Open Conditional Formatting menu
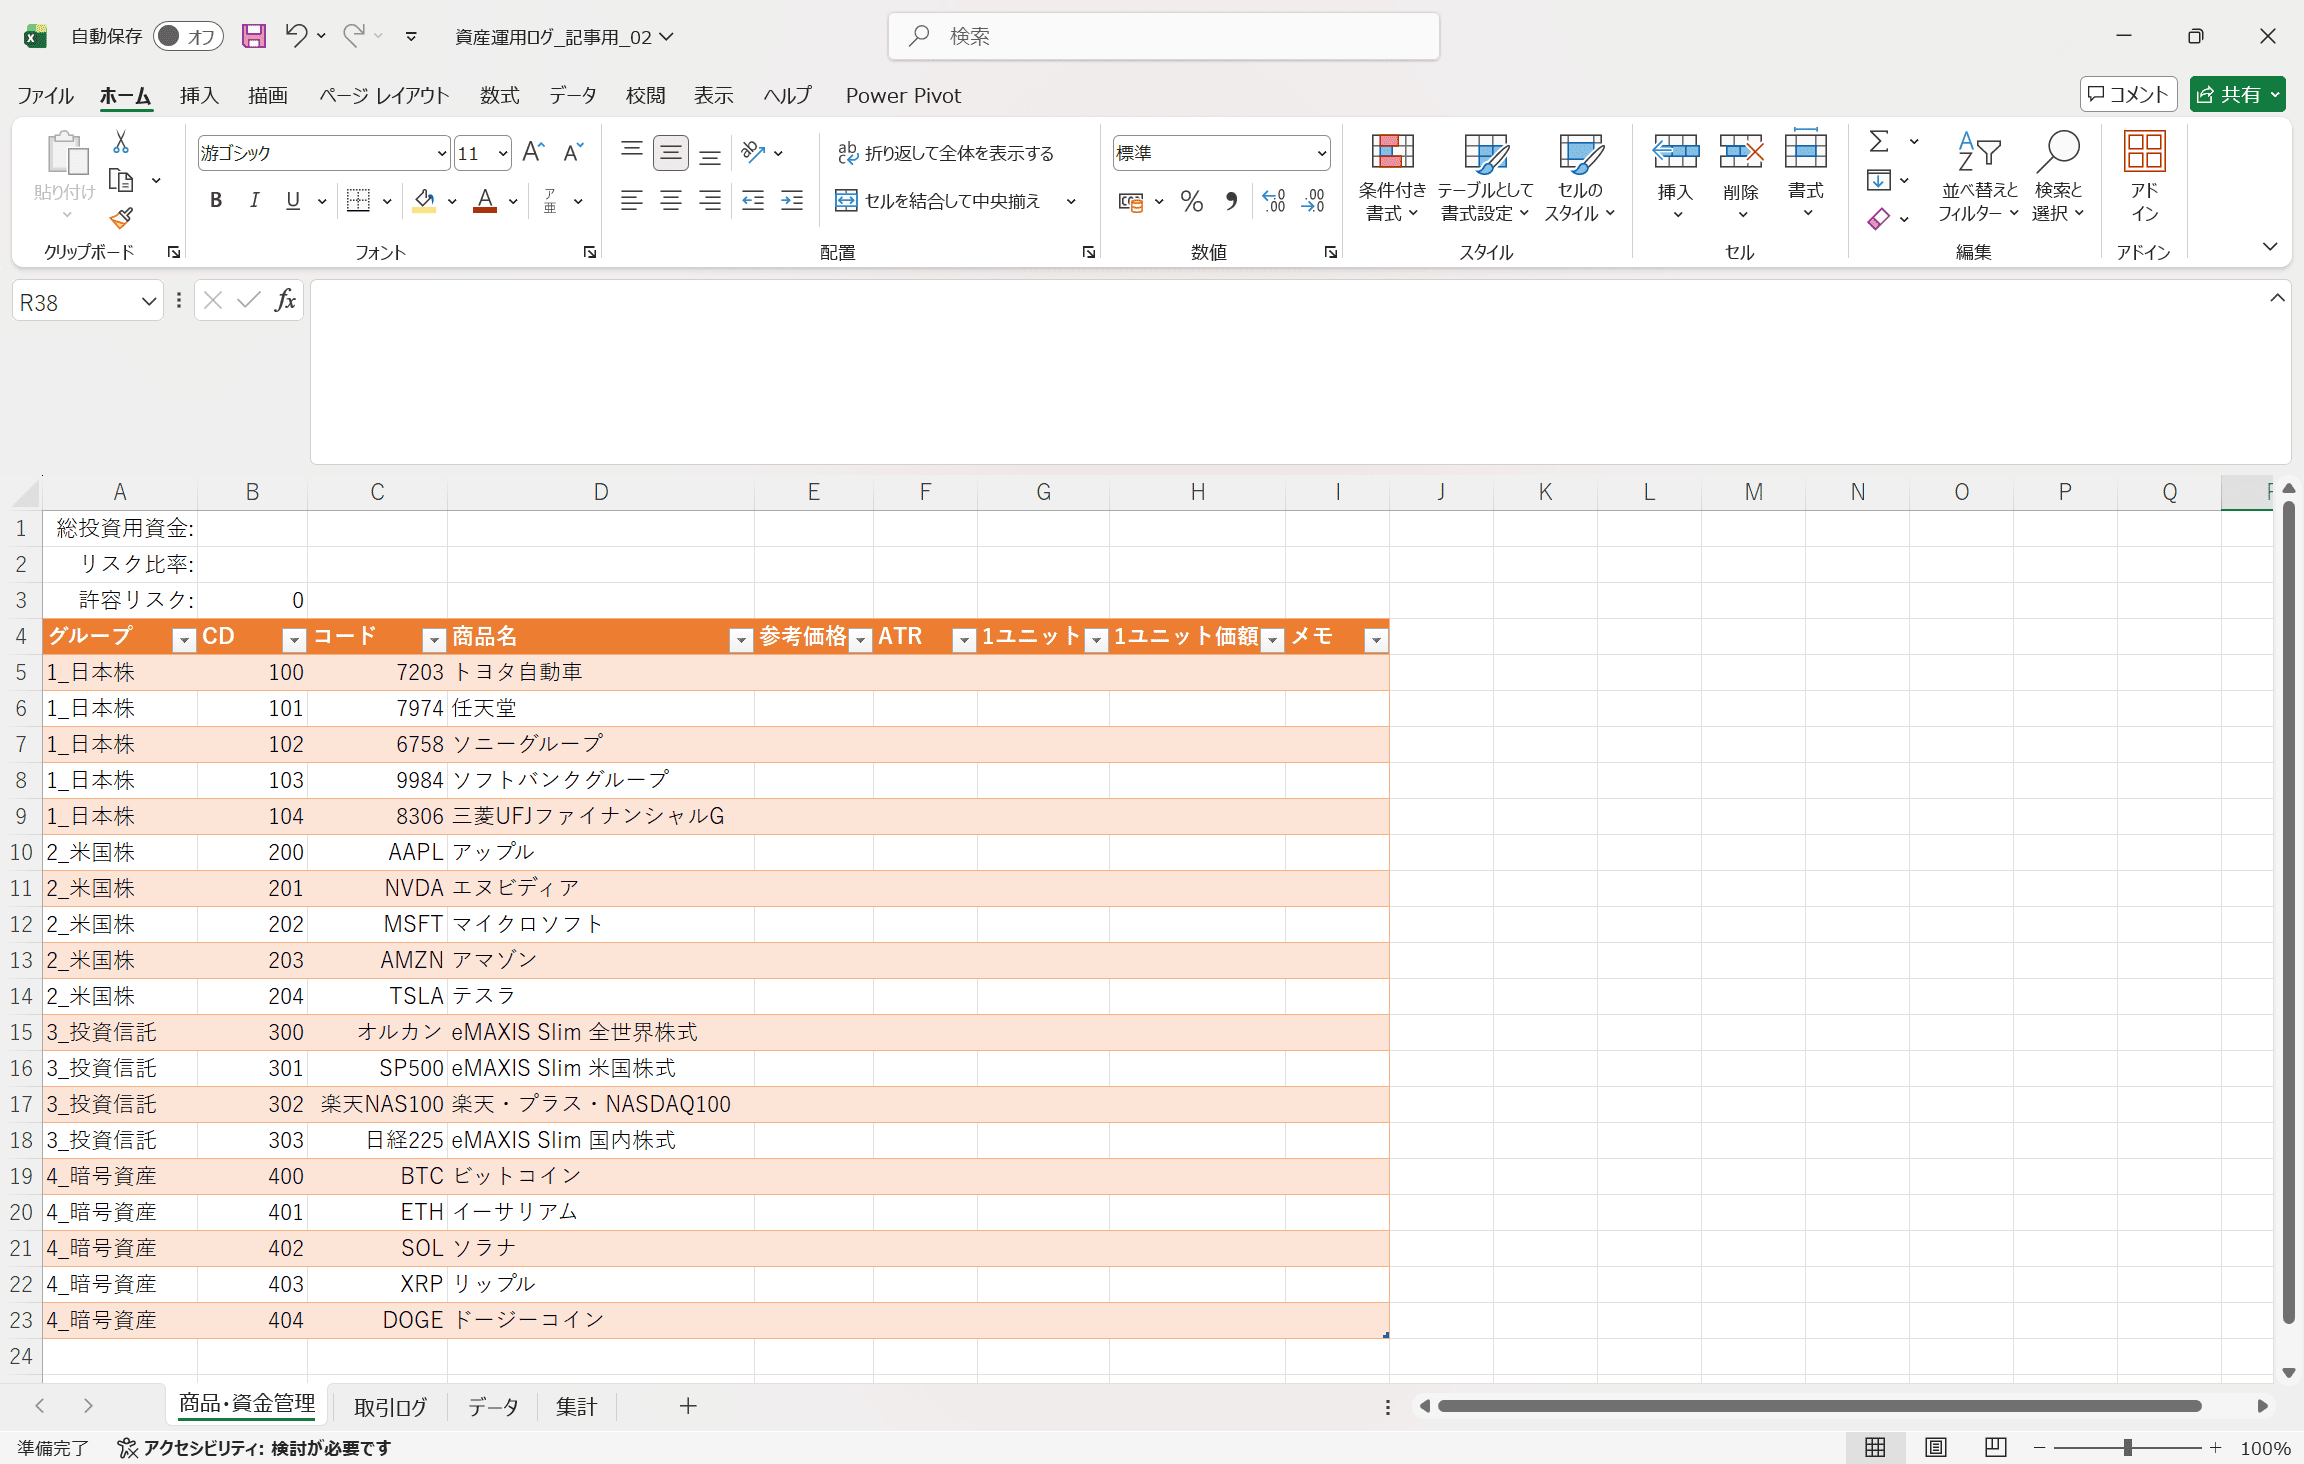Image resolution: width=2304 pixels, height=1464 pixels. [x=1391, y=178]
